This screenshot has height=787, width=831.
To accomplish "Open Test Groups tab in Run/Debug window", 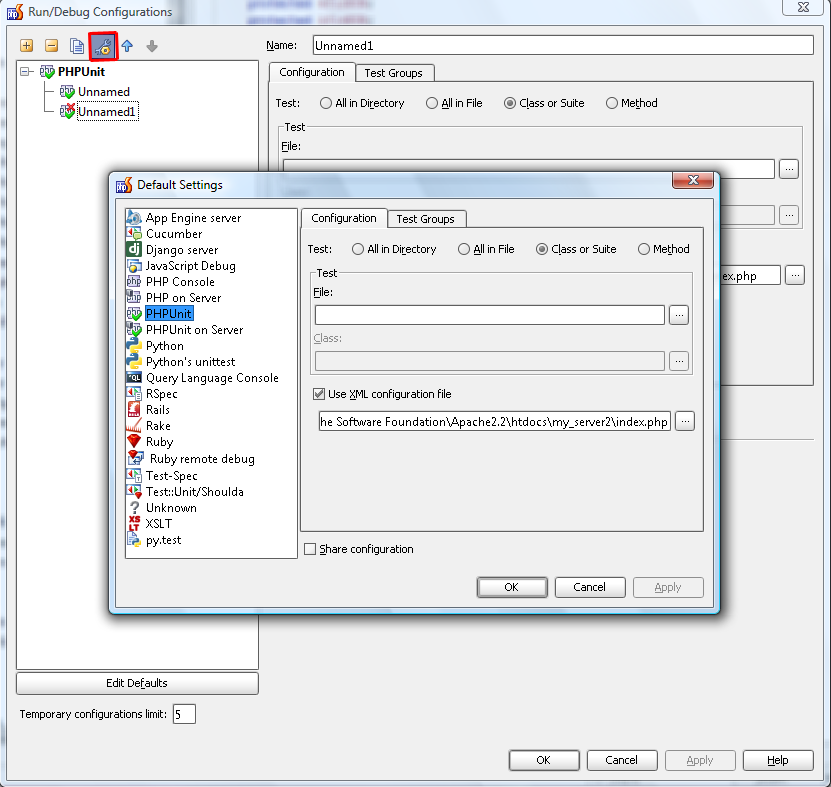I will [x=393, y=73].
